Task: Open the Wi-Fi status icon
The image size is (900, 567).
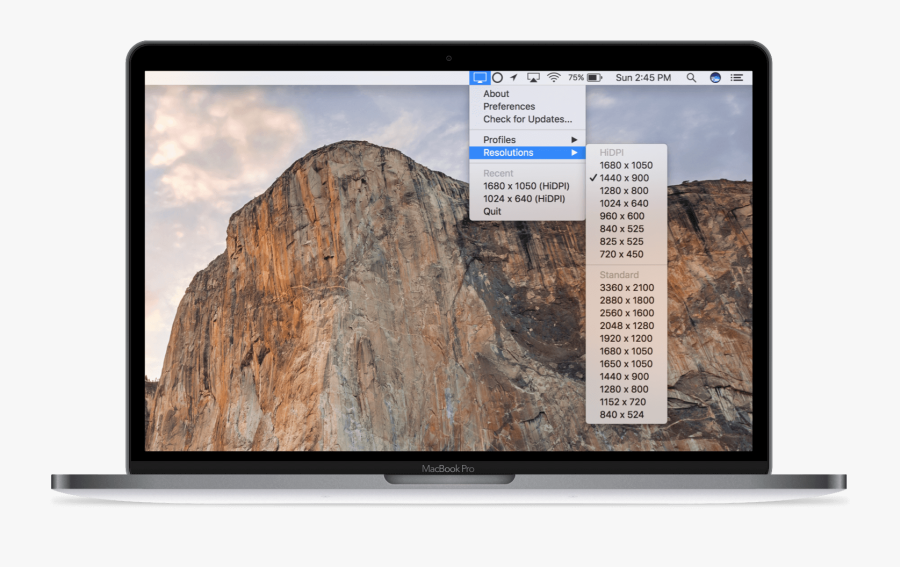Action: pyautogui.click(x=554, y=77)
